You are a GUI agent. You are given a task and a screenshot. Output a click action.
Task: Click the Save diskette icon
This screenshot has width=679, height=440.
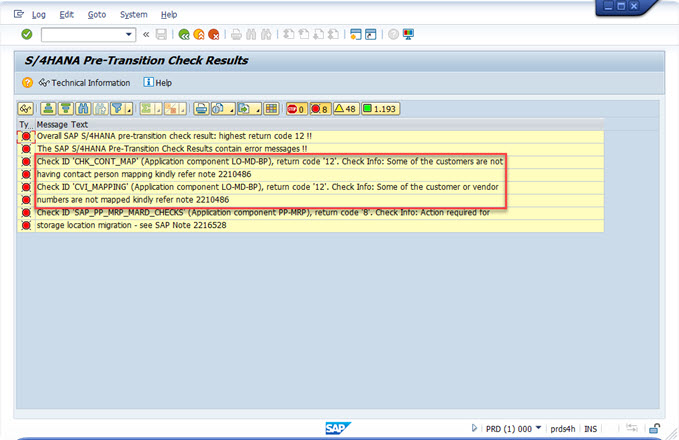pyautogui.click(x=161, y=34)
